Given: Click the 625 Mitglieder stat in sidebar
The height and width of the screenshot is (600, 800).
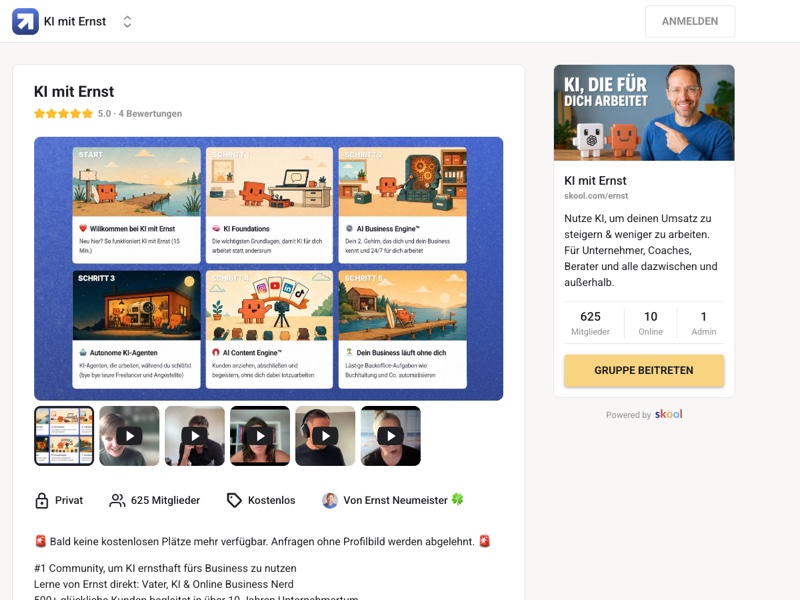Looking at the screenshot, I should [590, 323].
